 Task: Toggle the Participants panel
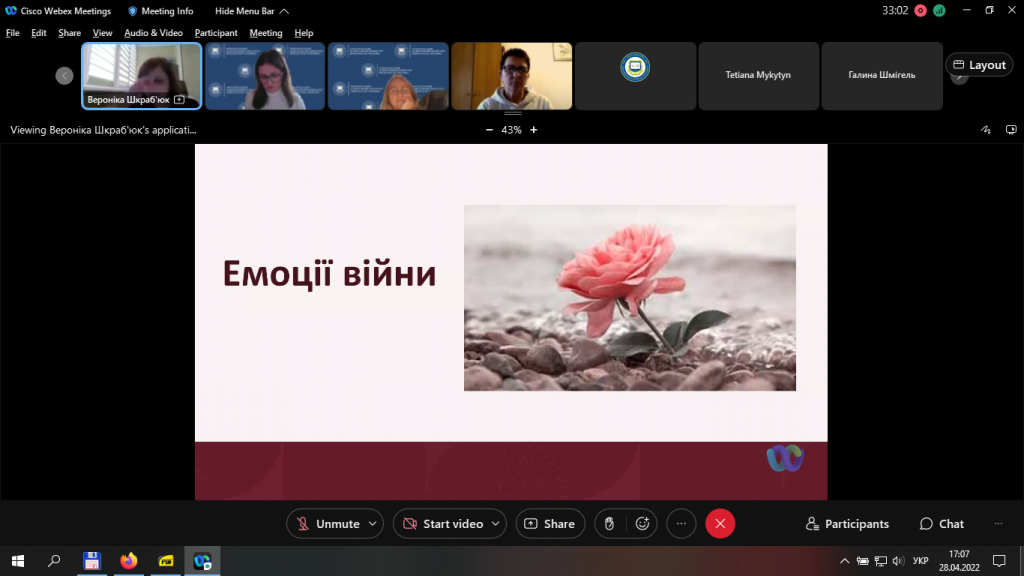pos(847,523)
